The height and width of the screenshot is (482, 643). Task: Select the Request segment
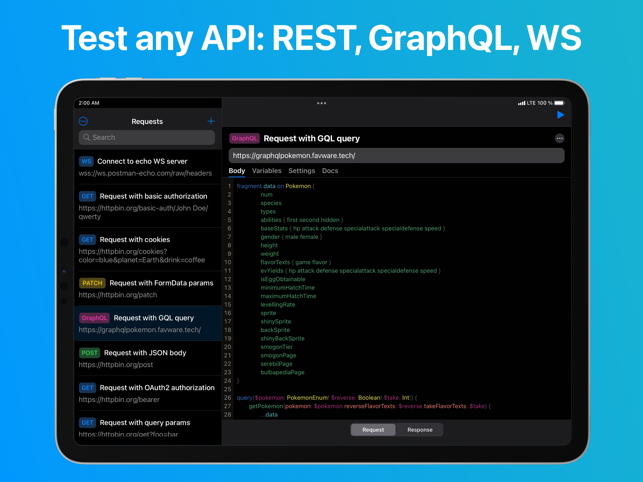pos(373,430)
